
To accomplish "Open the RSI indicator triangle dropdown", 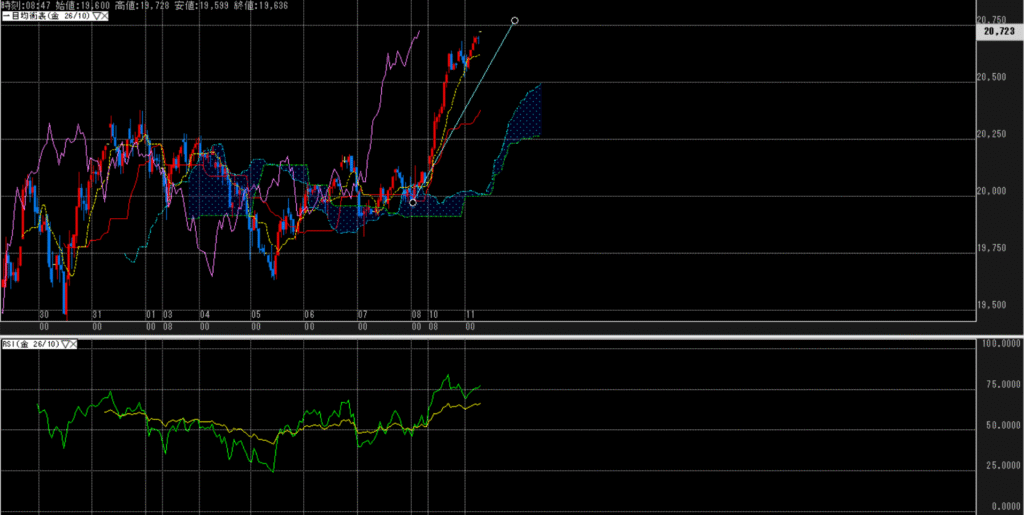I will pos(66,344).
